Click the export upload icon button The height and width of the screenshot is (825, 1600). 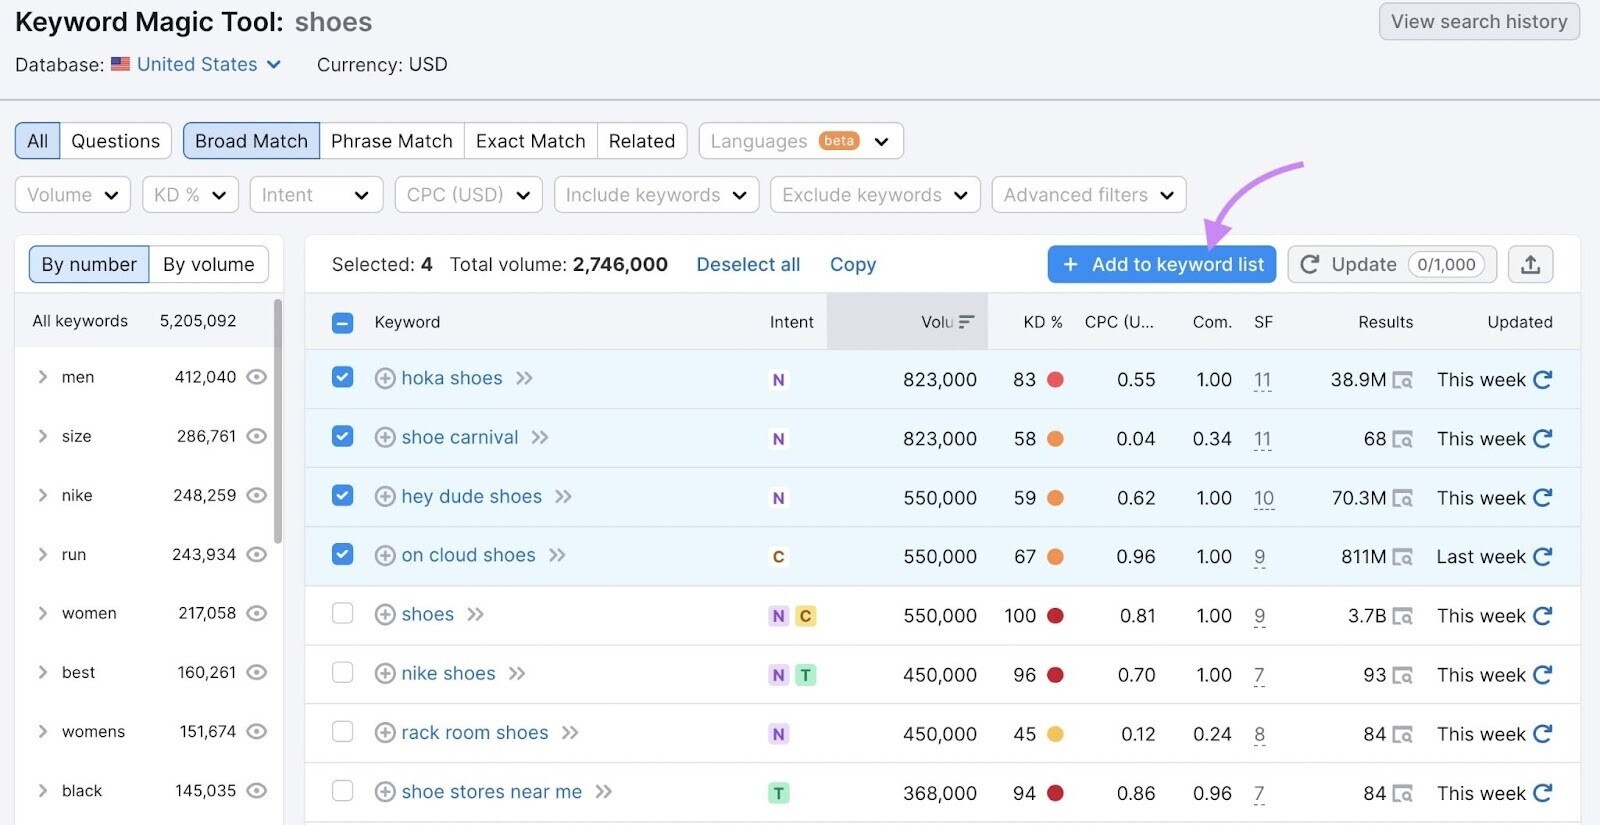[1530, 265]
